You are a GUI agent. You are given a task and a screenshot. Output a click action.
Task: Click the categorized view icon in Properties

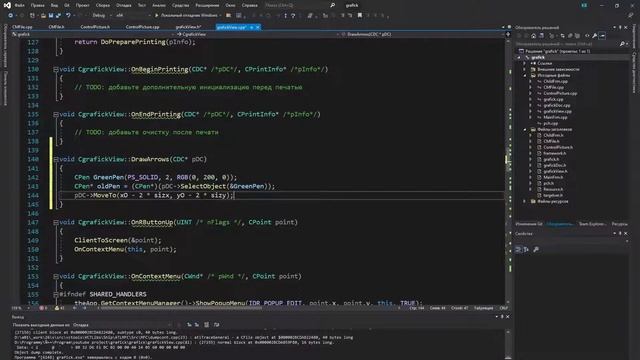[518, 249]
